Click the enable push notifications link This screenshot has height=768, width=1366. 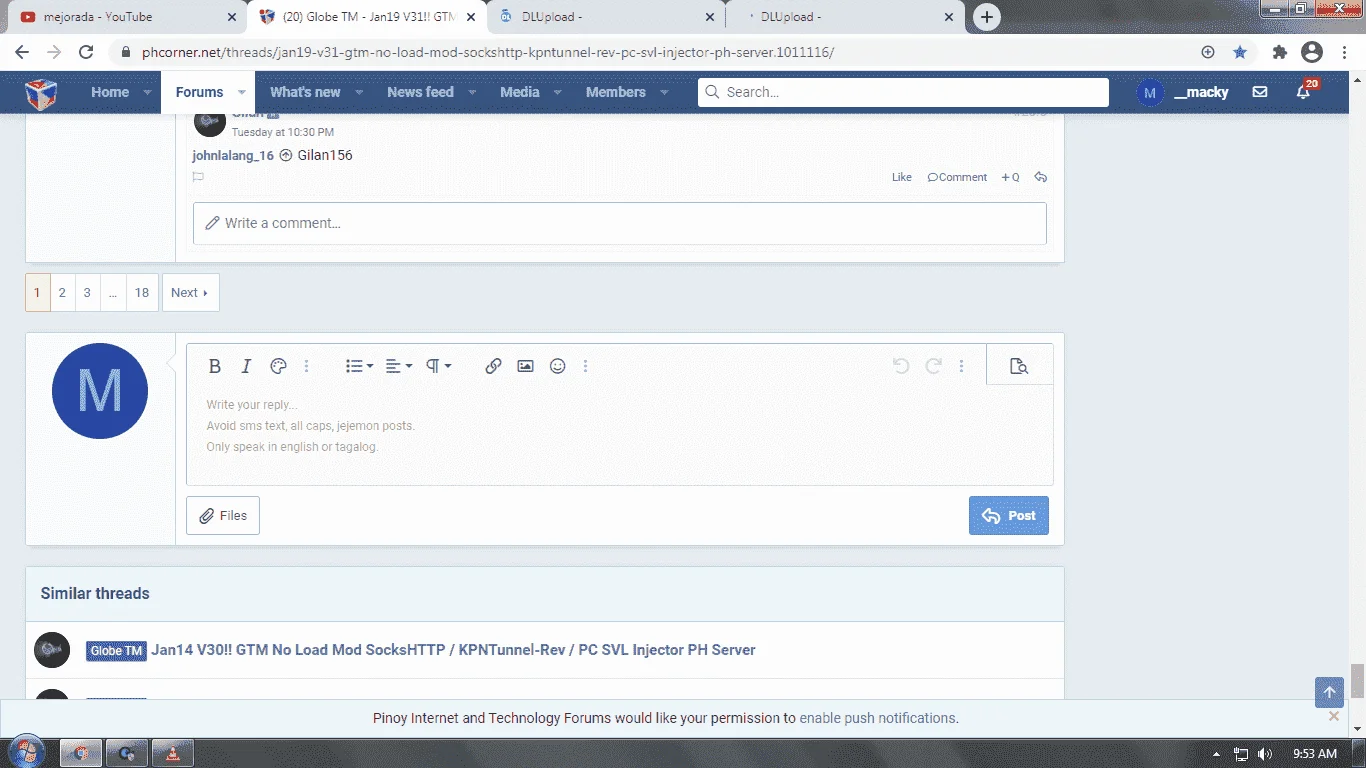pyautogui.click(x=879, y=718)
